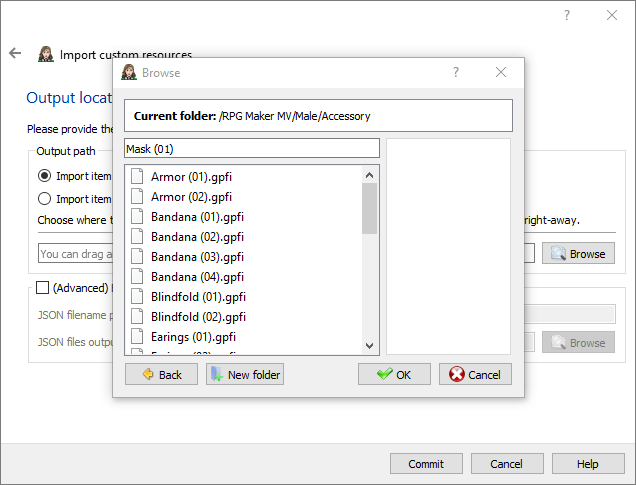This screenshot has height=485, width=636.
Task: Select Bandana (03).gpfi file
Action: tap(197, 257)
